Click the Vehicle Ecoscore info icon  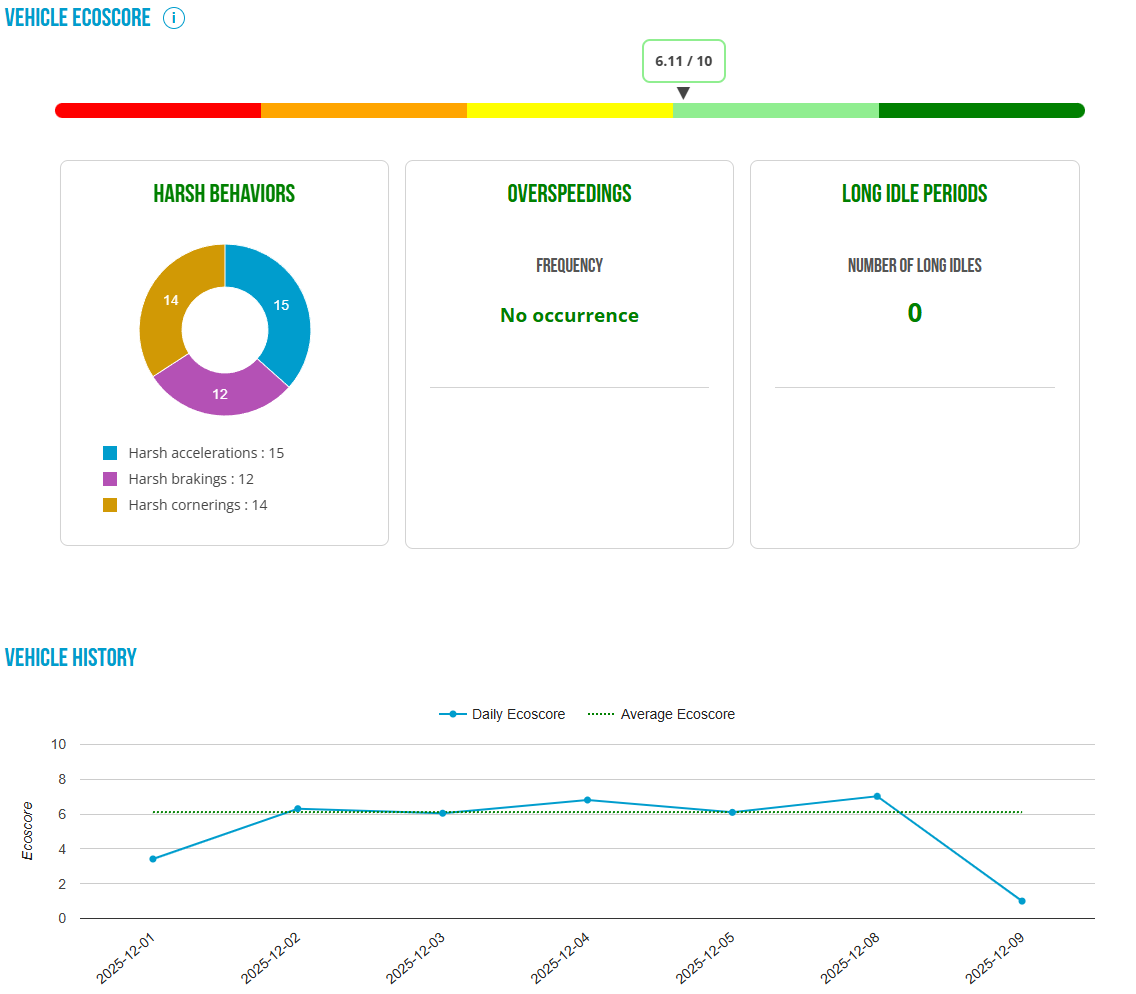174,18
